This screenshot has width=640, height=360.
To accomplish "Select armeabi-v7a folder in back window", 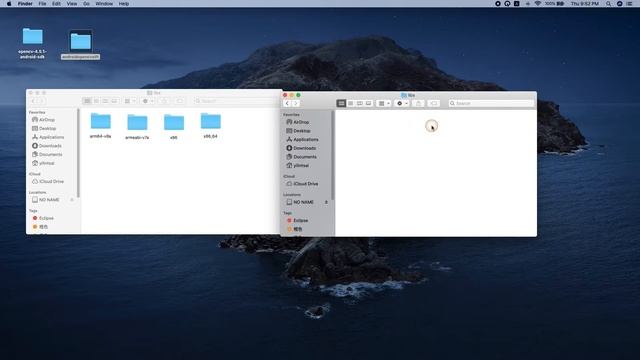I will point(137,127).
